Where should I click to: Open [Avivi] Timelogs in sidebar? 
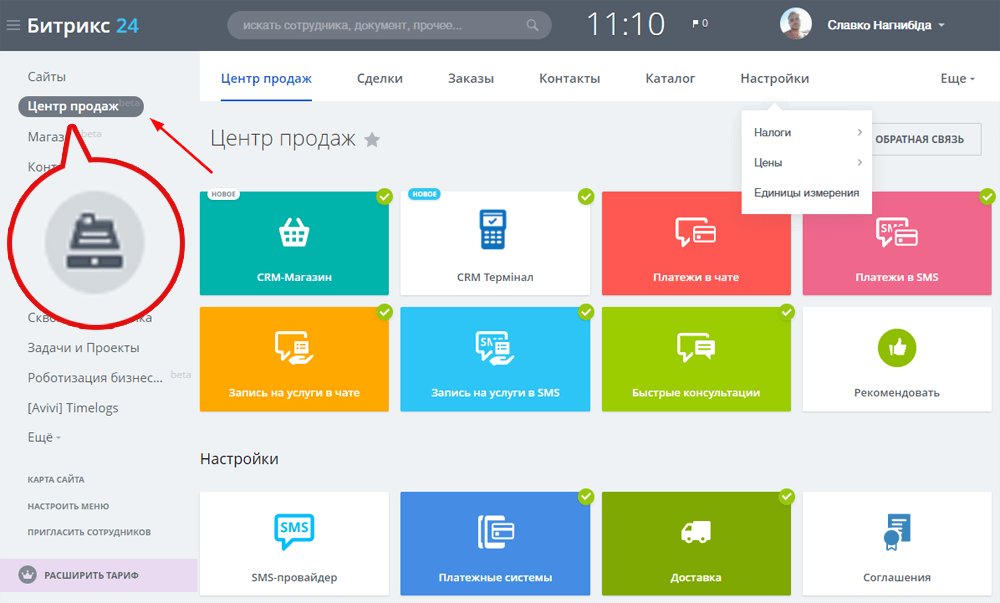click(x=73, y=408)
